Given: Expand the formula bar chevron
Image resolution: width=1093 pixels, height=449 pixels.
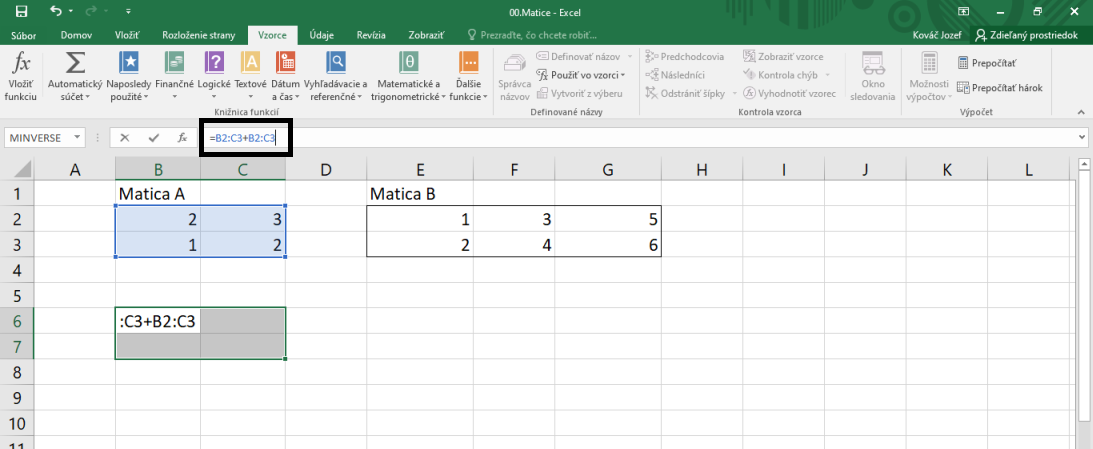Looking at the screenshot, I should click(1081, 137).
